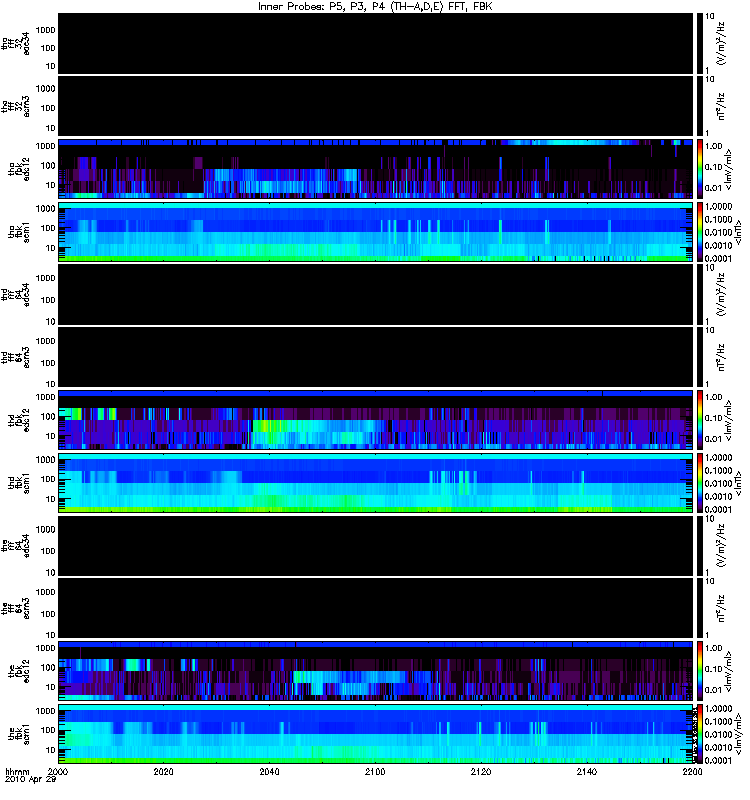Click inside the thd fbk scm1 spectrogram panel

(375, 483)
